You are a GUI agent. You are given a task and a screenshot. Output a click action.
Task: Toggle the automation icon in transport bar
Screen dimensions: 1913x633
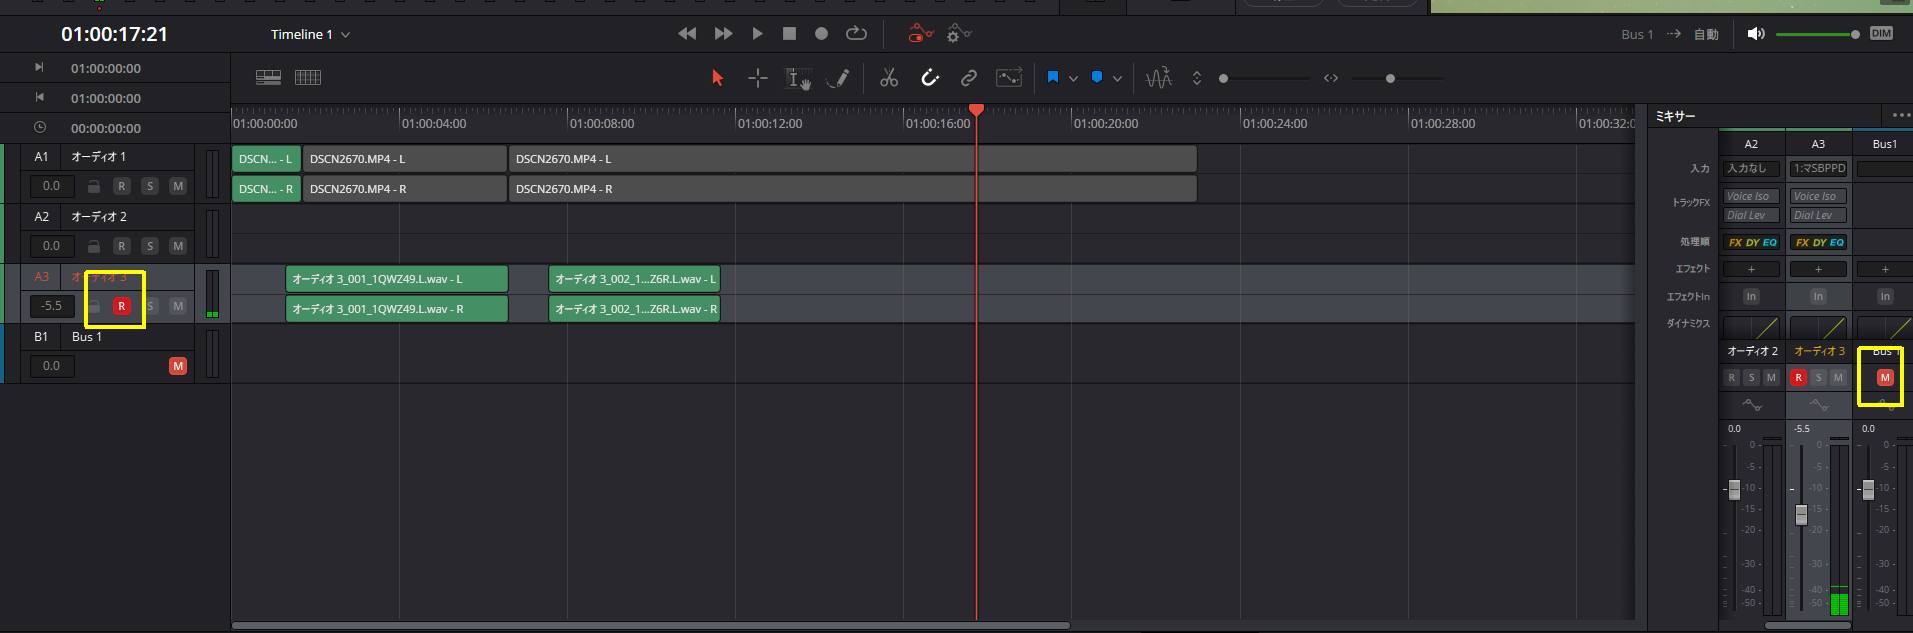tap(920, 34)
